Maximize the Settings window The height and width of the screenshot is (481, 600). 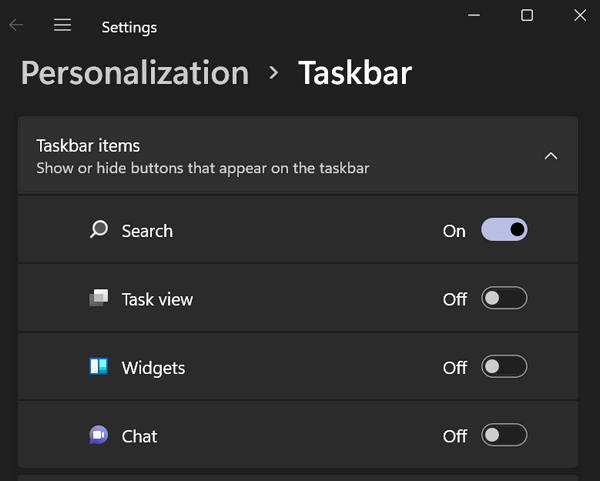pyautogui.click(x=527, y=15)
